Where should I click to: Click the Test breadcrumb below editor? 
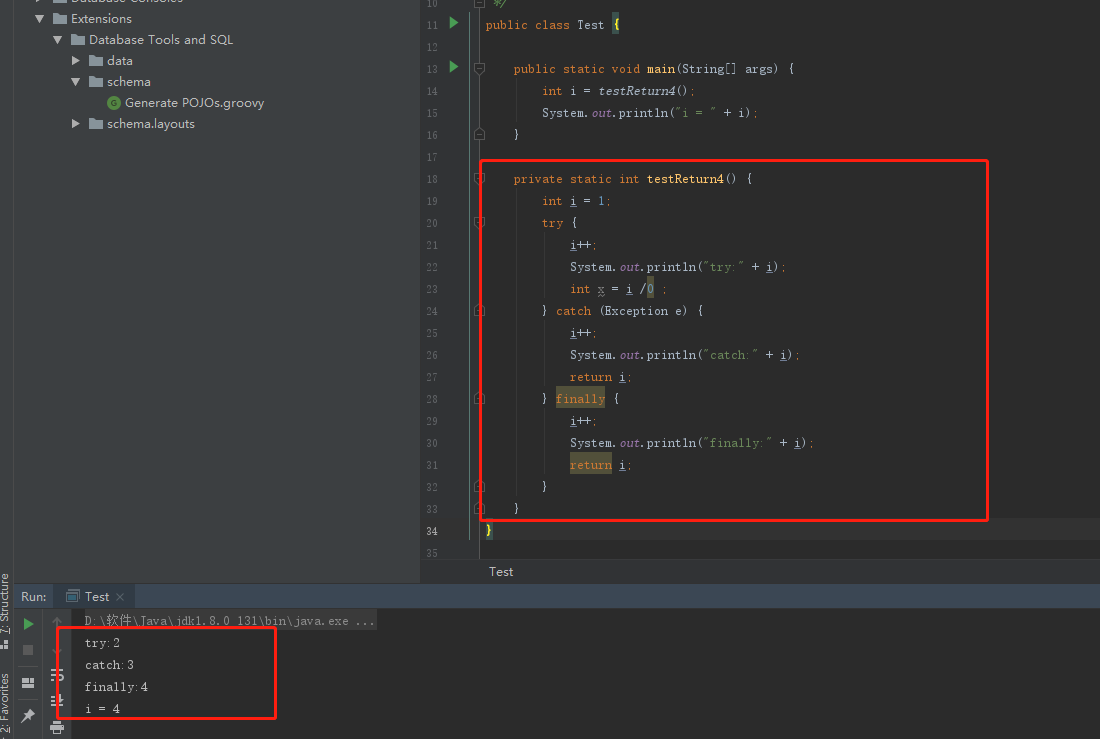click(x=501, y=572)
